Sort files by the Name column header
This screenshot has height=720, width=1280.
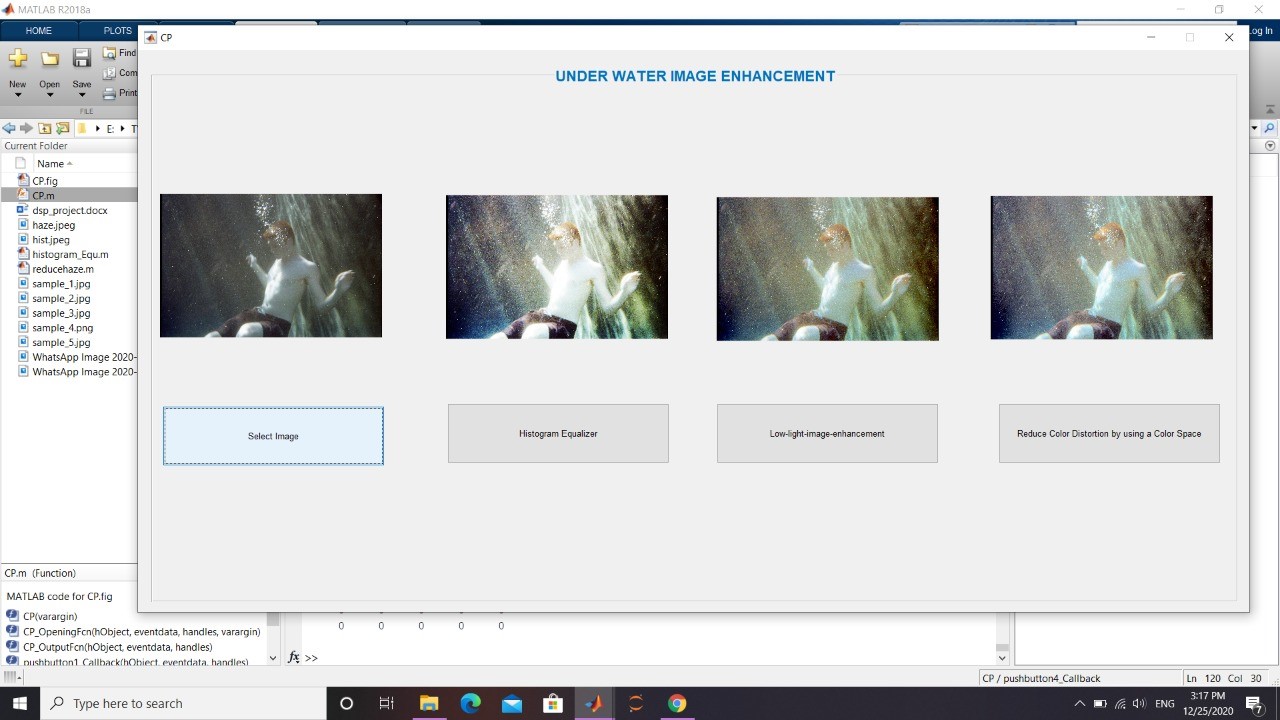[55, 163]
